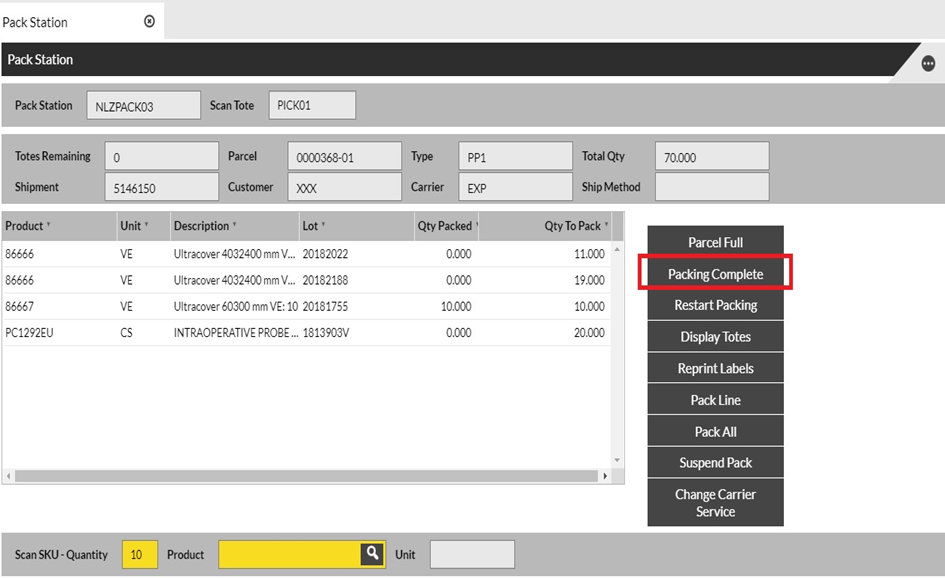Open Change Carrier Service

click(715, 503)
